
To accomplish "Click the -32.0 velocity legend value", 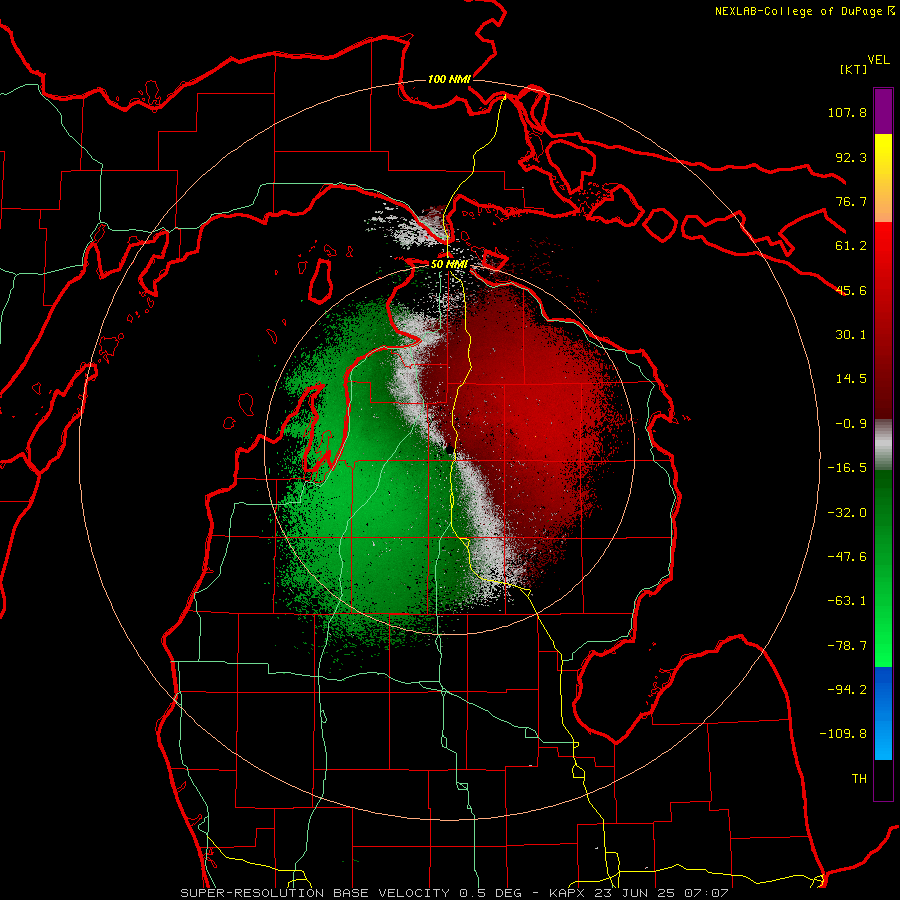I will (847, 513).
